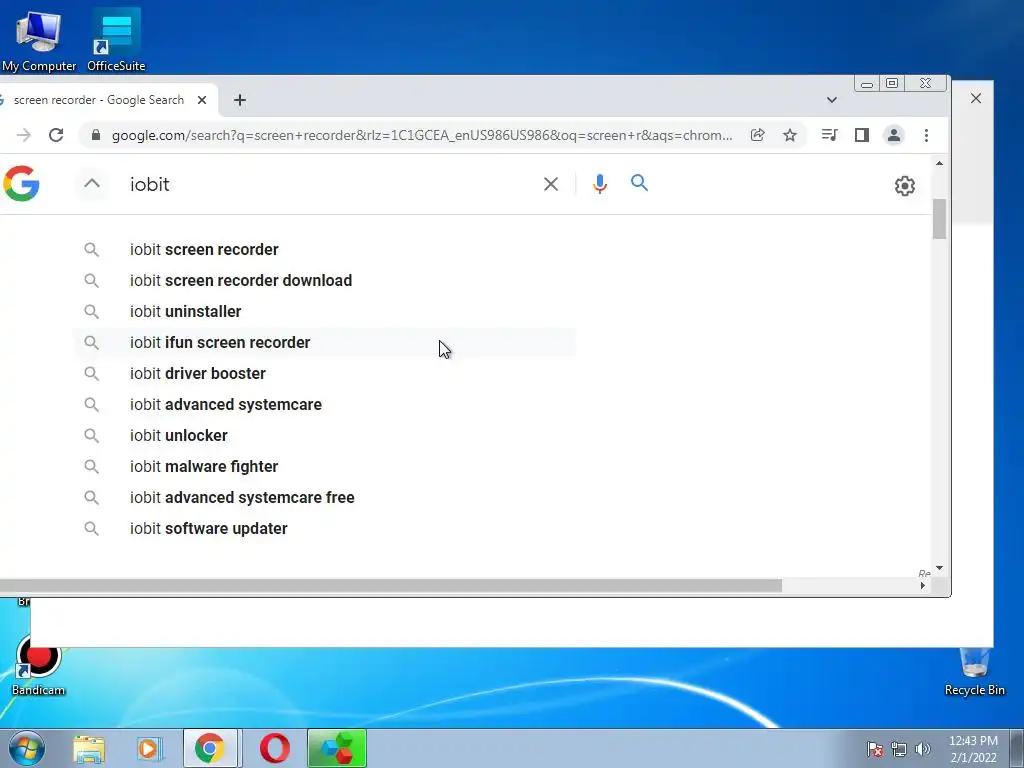Pick suggestion iobit advanced systemcare
This screenshot has height=768, width=1024.
(325, 404)
